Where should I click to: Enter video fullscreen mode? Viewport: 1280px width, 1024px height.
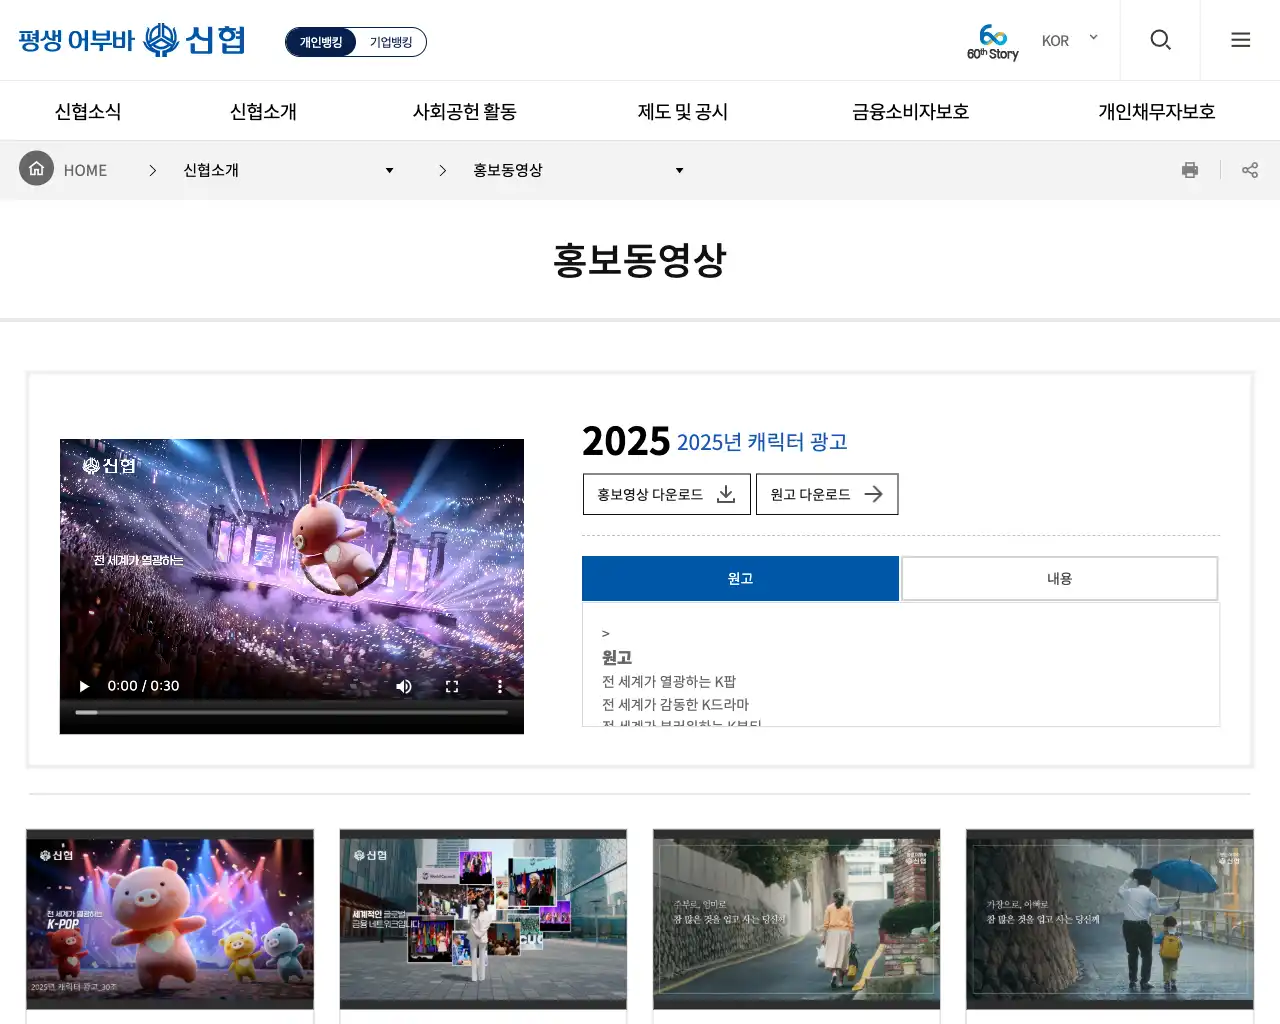point(452,686)
